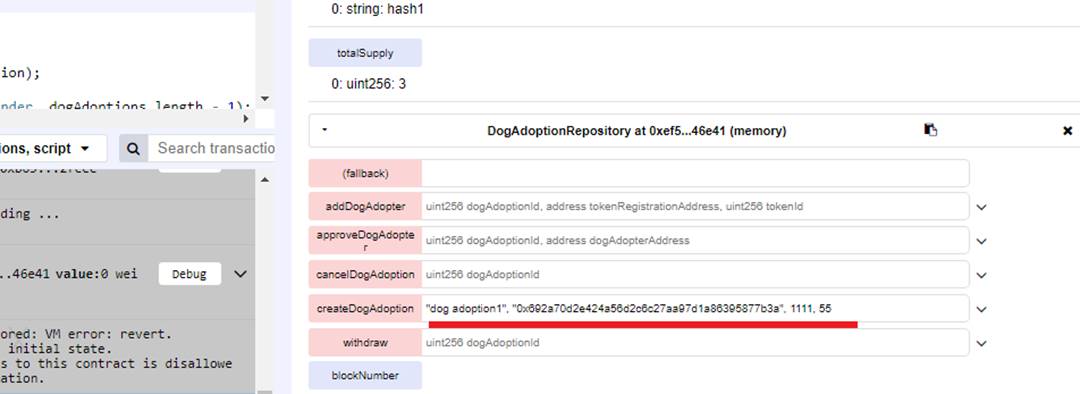
Task: Call the blockNumber getter
Action: (x=365, y=376)
